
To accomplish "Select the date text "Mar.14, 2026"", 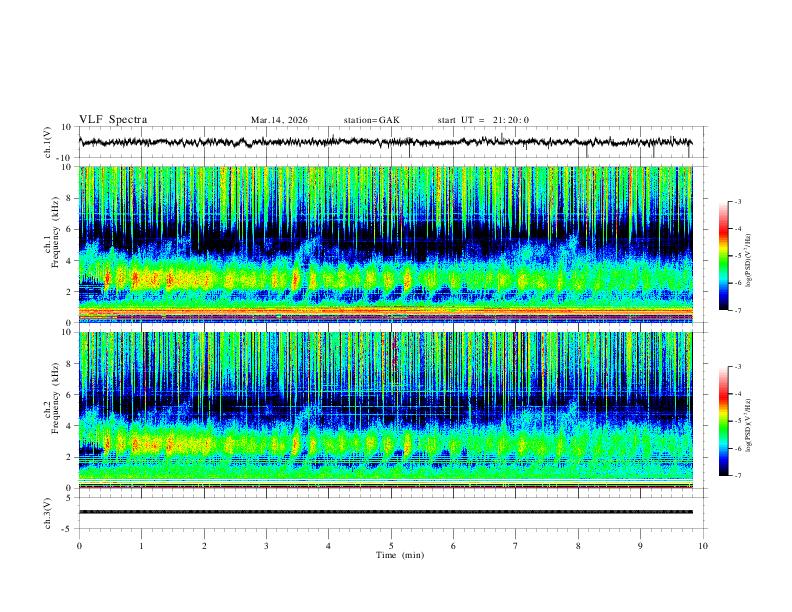I will [279, 120].
